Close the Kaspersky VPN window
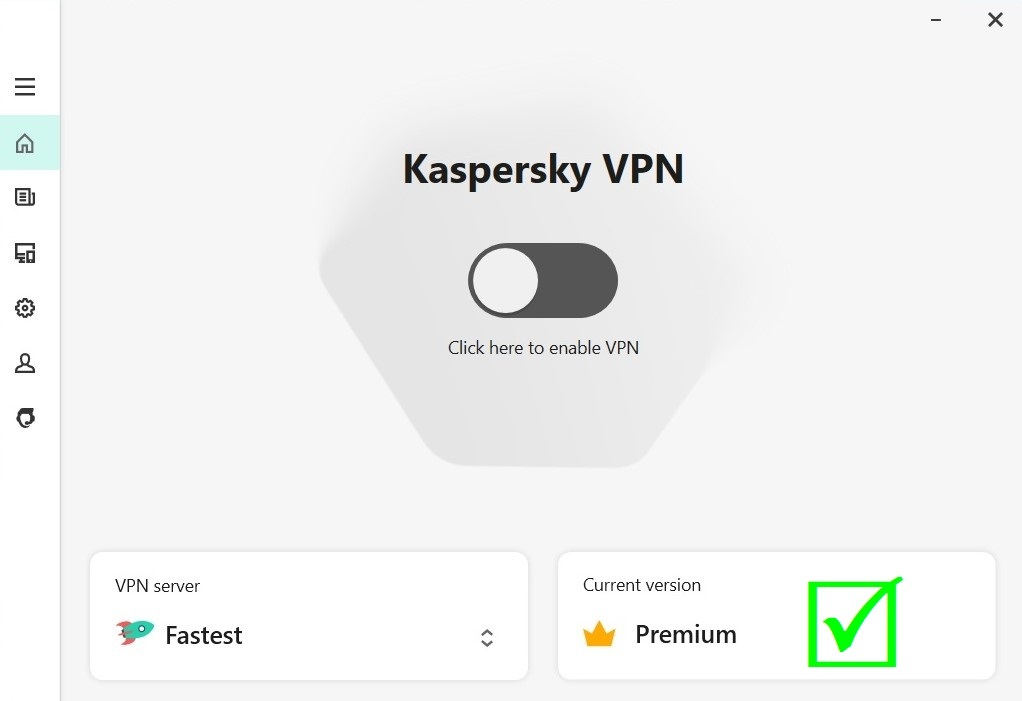1022x701 pixels. [995, 20]
